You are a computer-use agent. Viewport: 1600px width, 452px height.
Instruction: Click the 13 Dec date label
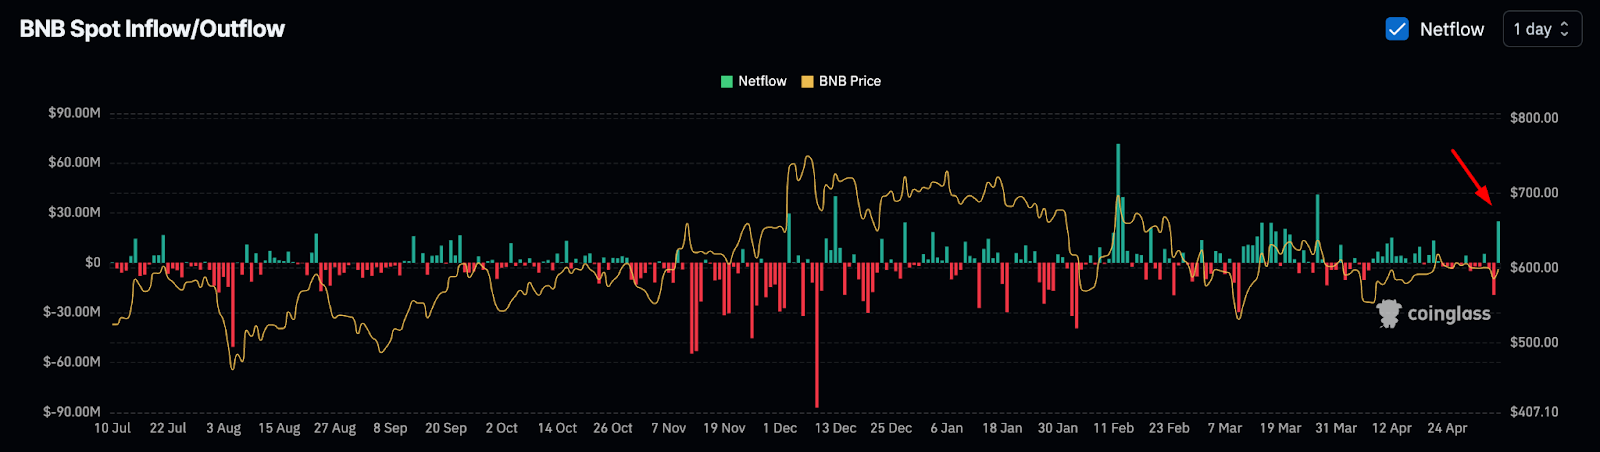835,428
